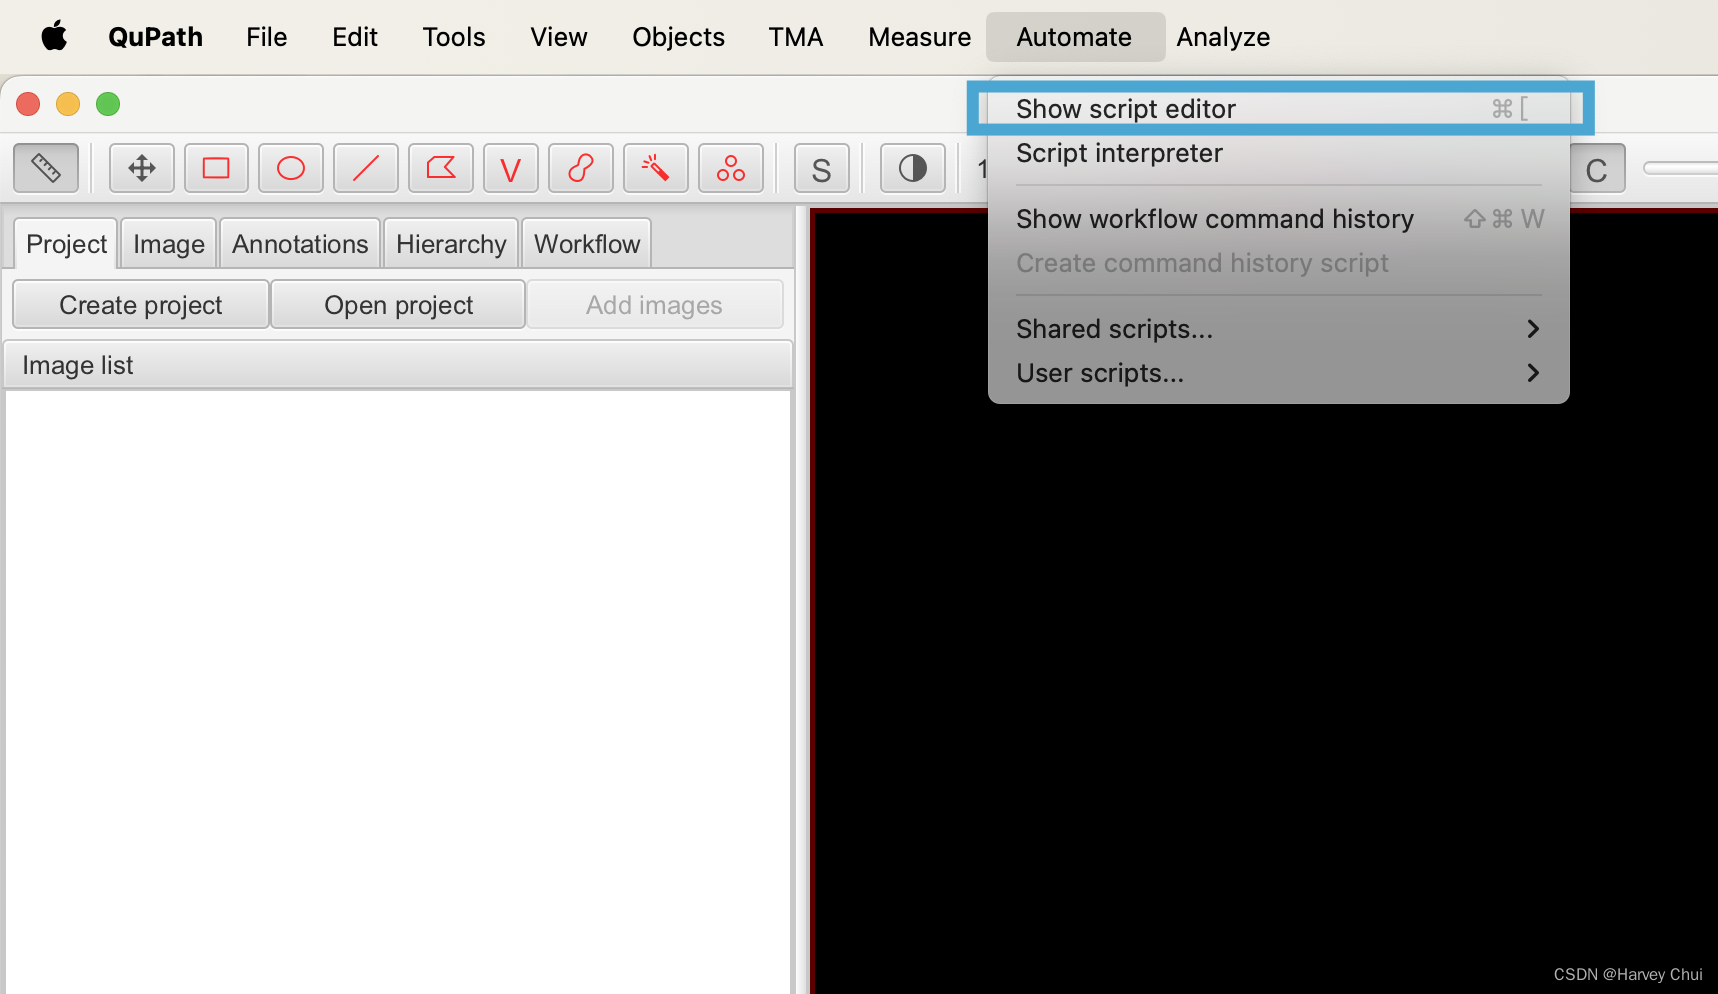Click the C toolbar button

click(1597, 168)
